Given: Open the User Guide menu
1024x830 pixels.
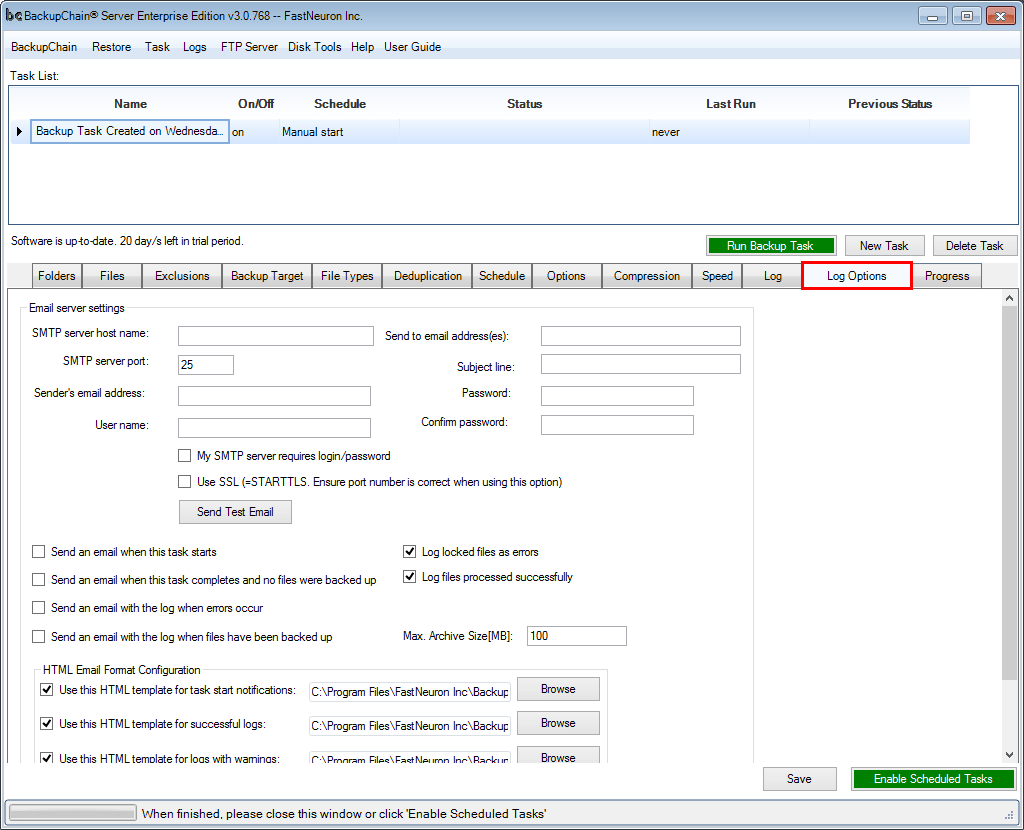Looking at the screenshot, I should pyautogui.click(x=412, y=47).
